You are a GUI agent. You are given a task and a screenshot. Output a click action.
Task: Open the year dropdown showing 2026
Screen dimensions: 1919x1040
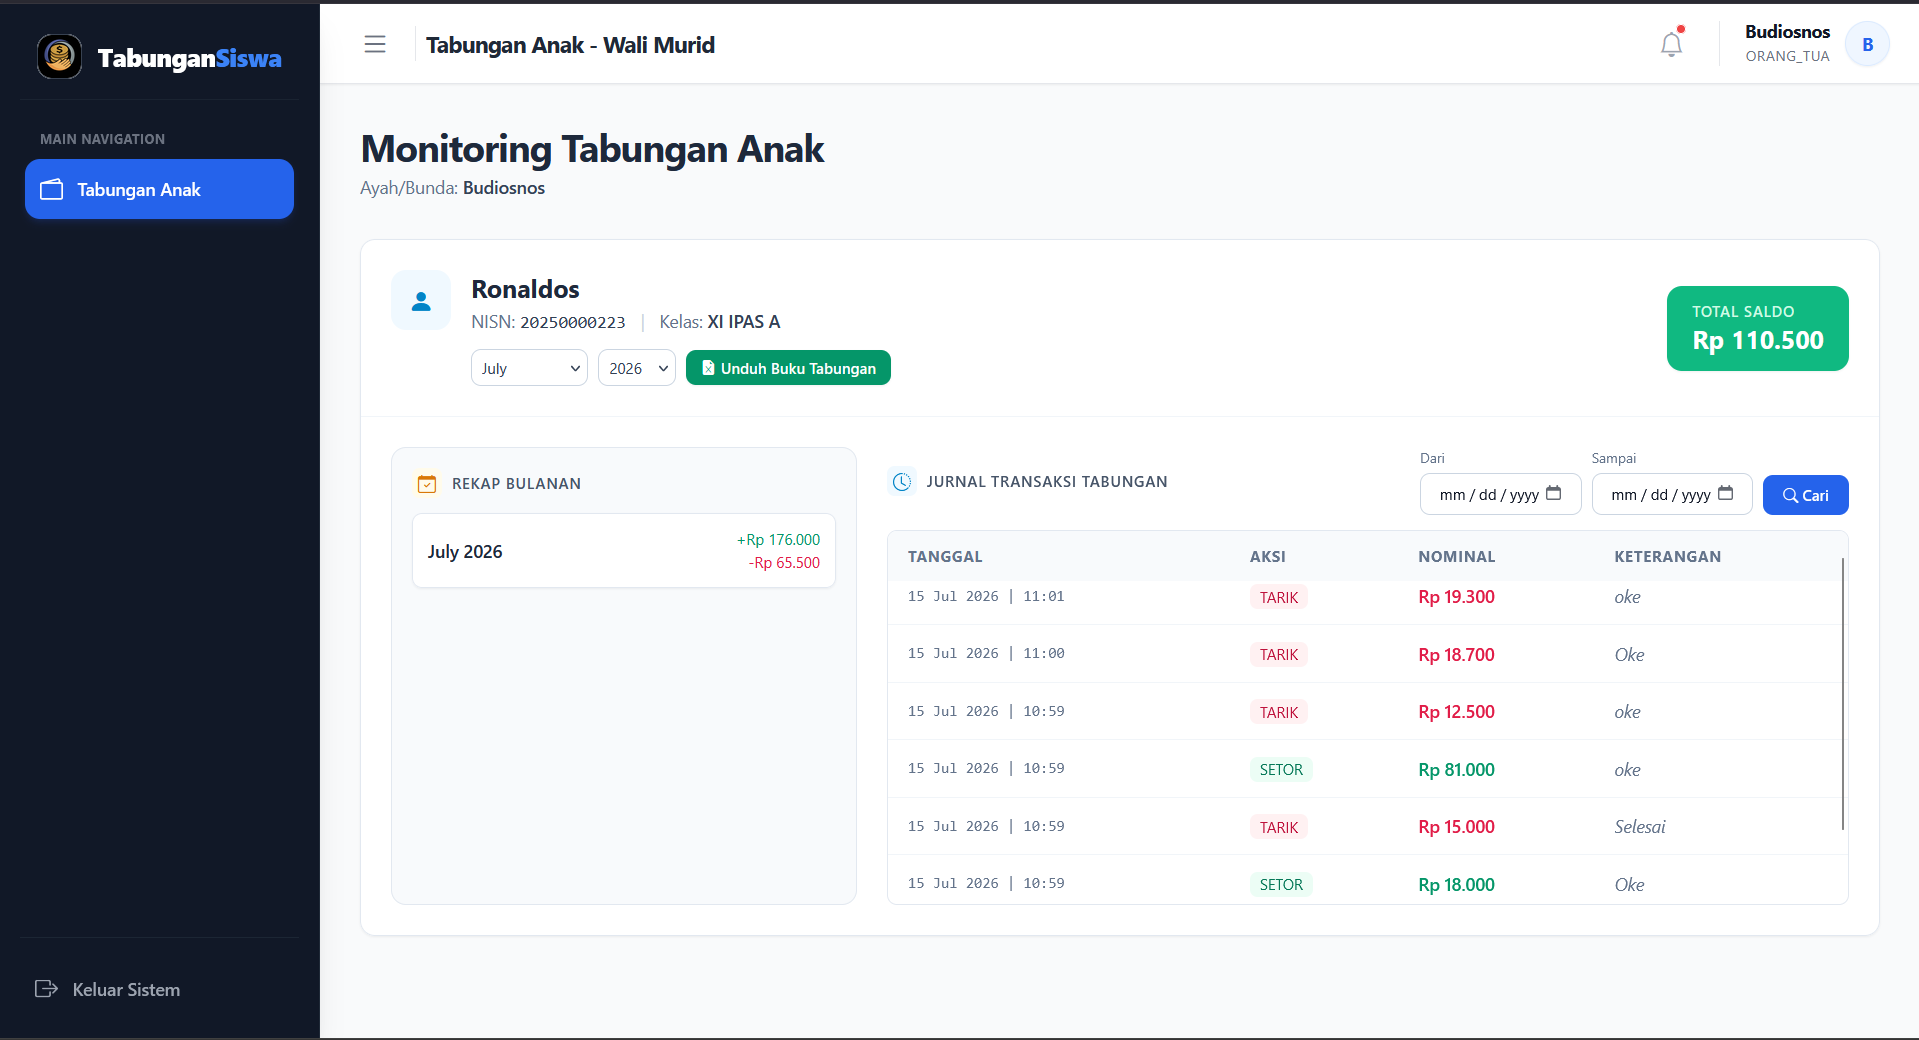[x=637, y=368]
